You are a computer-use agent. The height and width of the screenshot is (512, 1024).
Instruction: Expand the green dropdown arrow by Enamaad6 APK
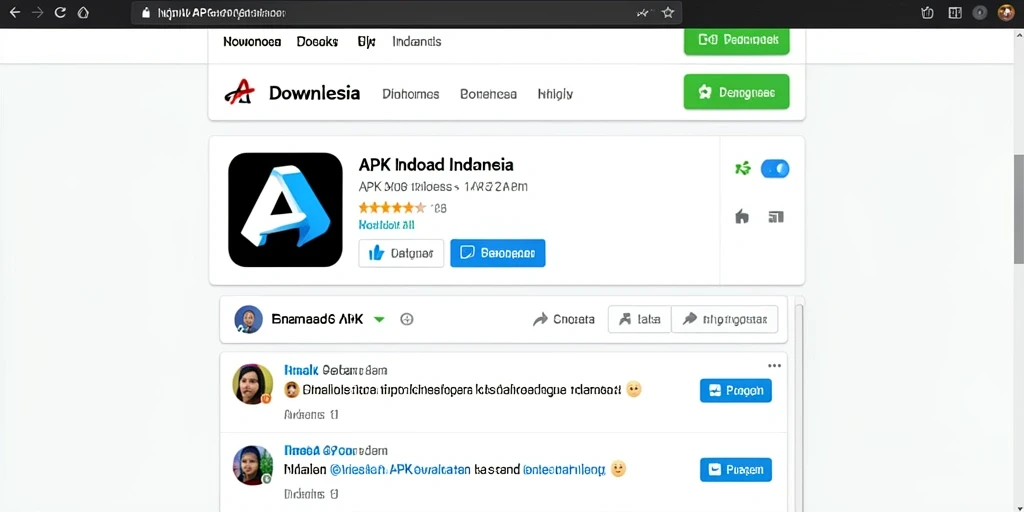379,319
